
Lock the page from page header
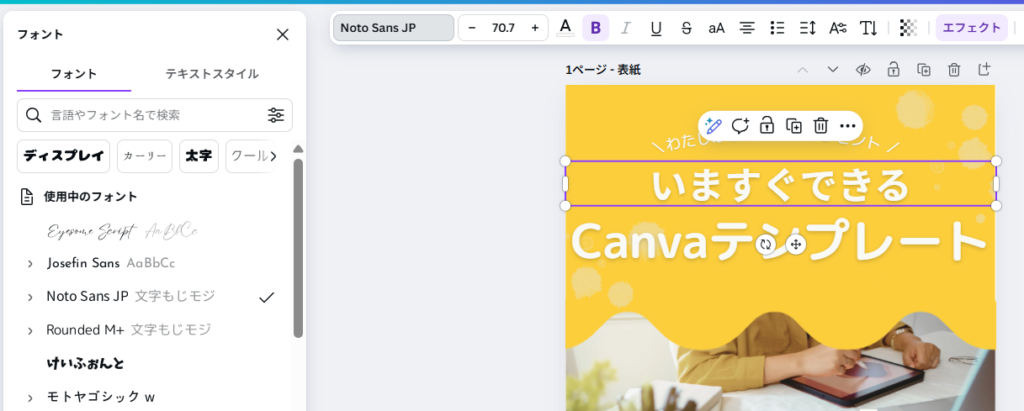coord(893,69)
